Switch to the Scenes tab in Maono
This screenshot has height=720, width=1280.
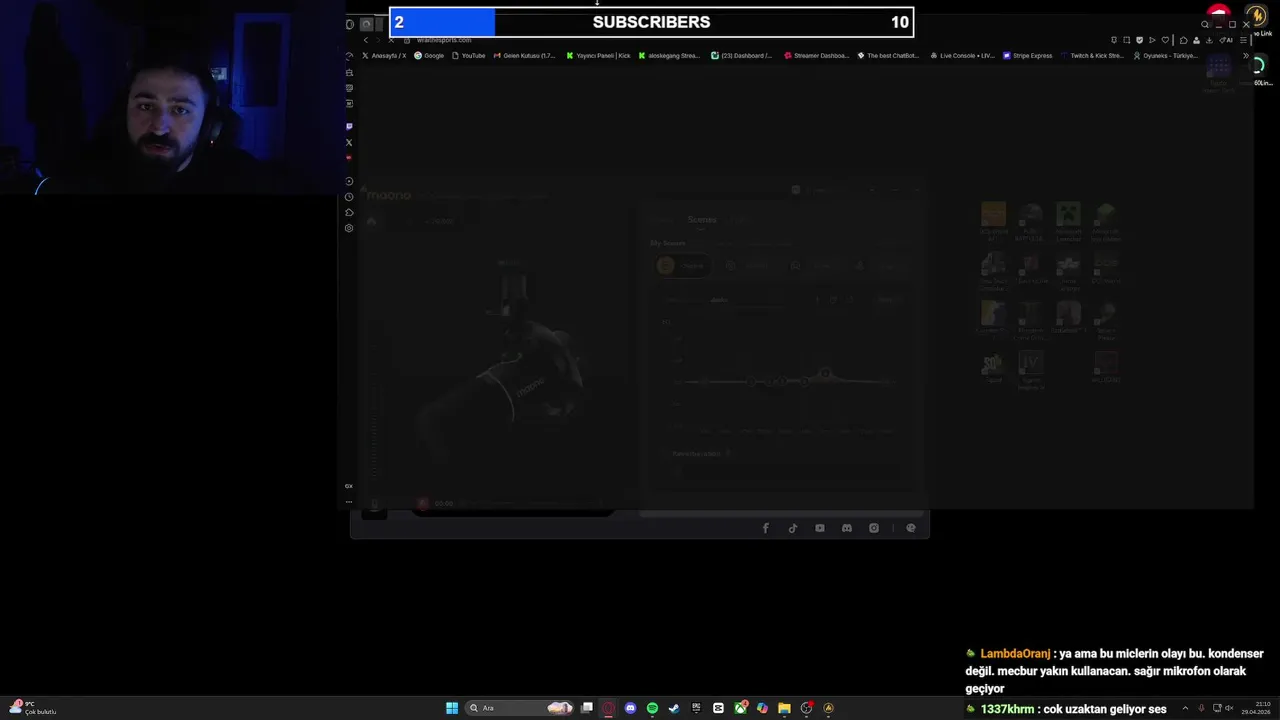pyautogui.click(x=702, y=220)
